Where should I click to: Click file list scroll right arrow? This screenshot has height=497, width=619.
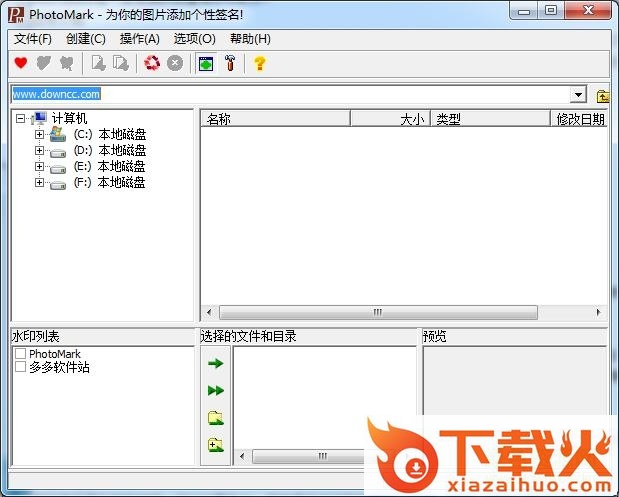[x=598, y=312]
